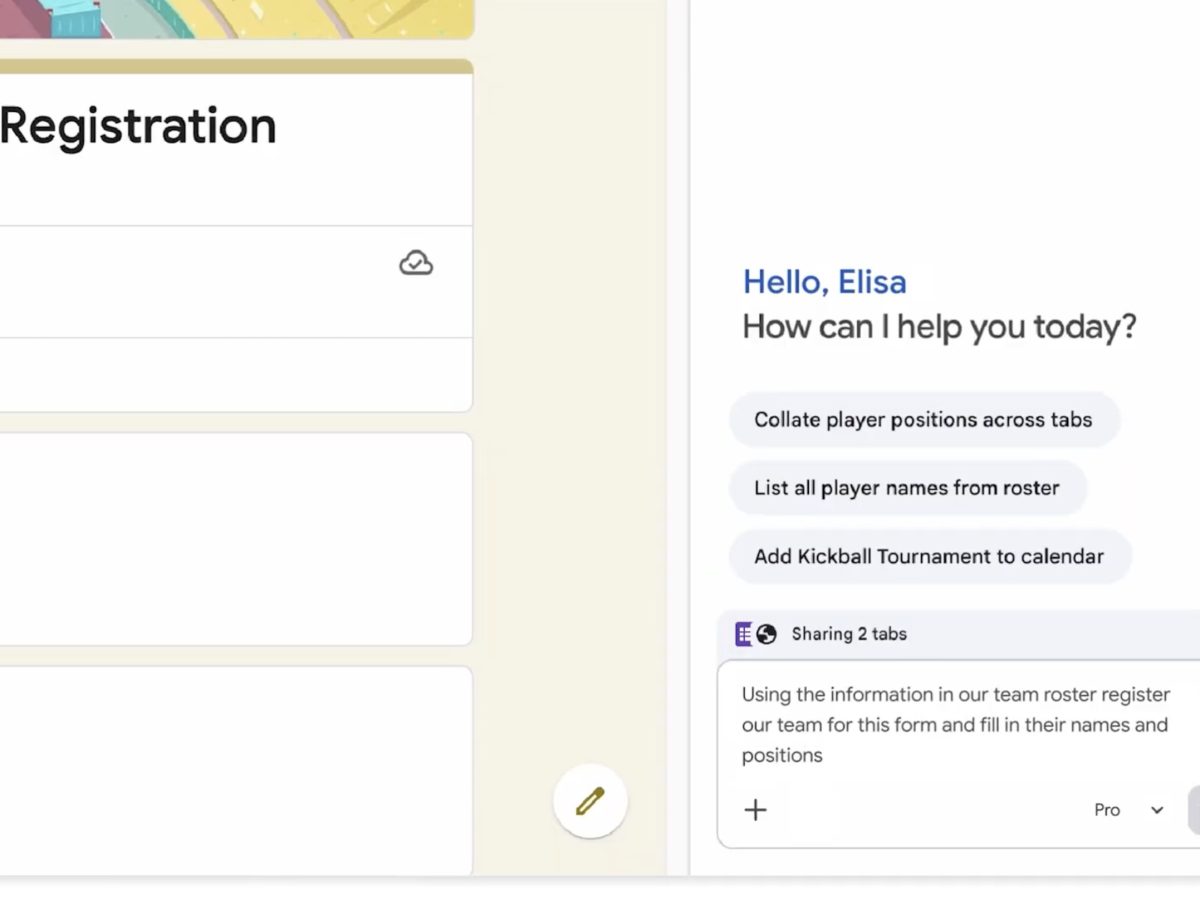Click the "How can I help you today?" heading

pyautogui.click(x=939, y=327)
